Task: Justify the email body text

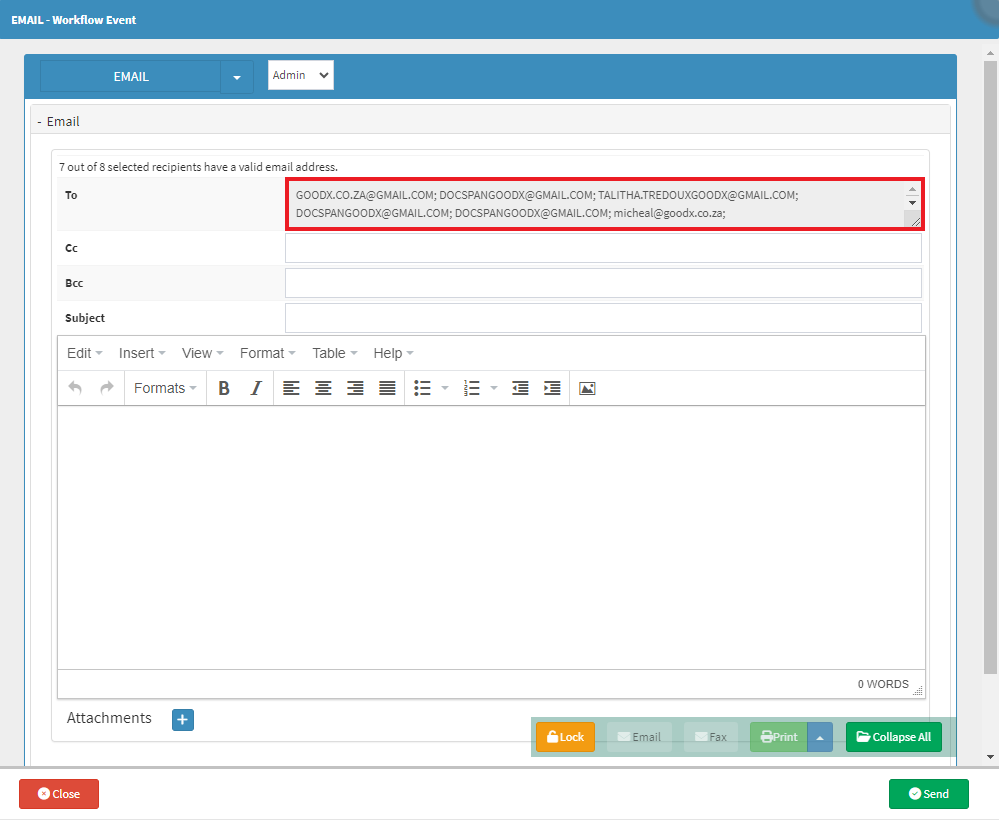Action: point(387,388)
